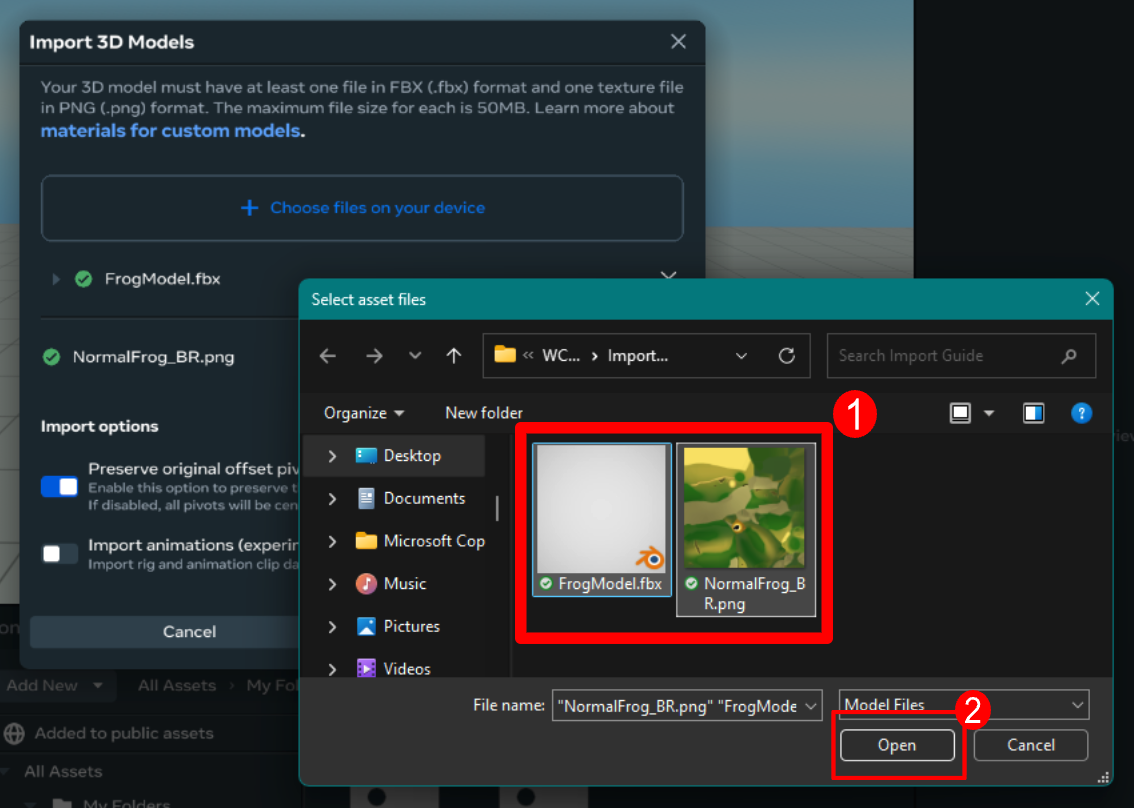This screenshot has height=808, width=1134.
Task: Enable Import animations toggle
Action: coord(60,554)
